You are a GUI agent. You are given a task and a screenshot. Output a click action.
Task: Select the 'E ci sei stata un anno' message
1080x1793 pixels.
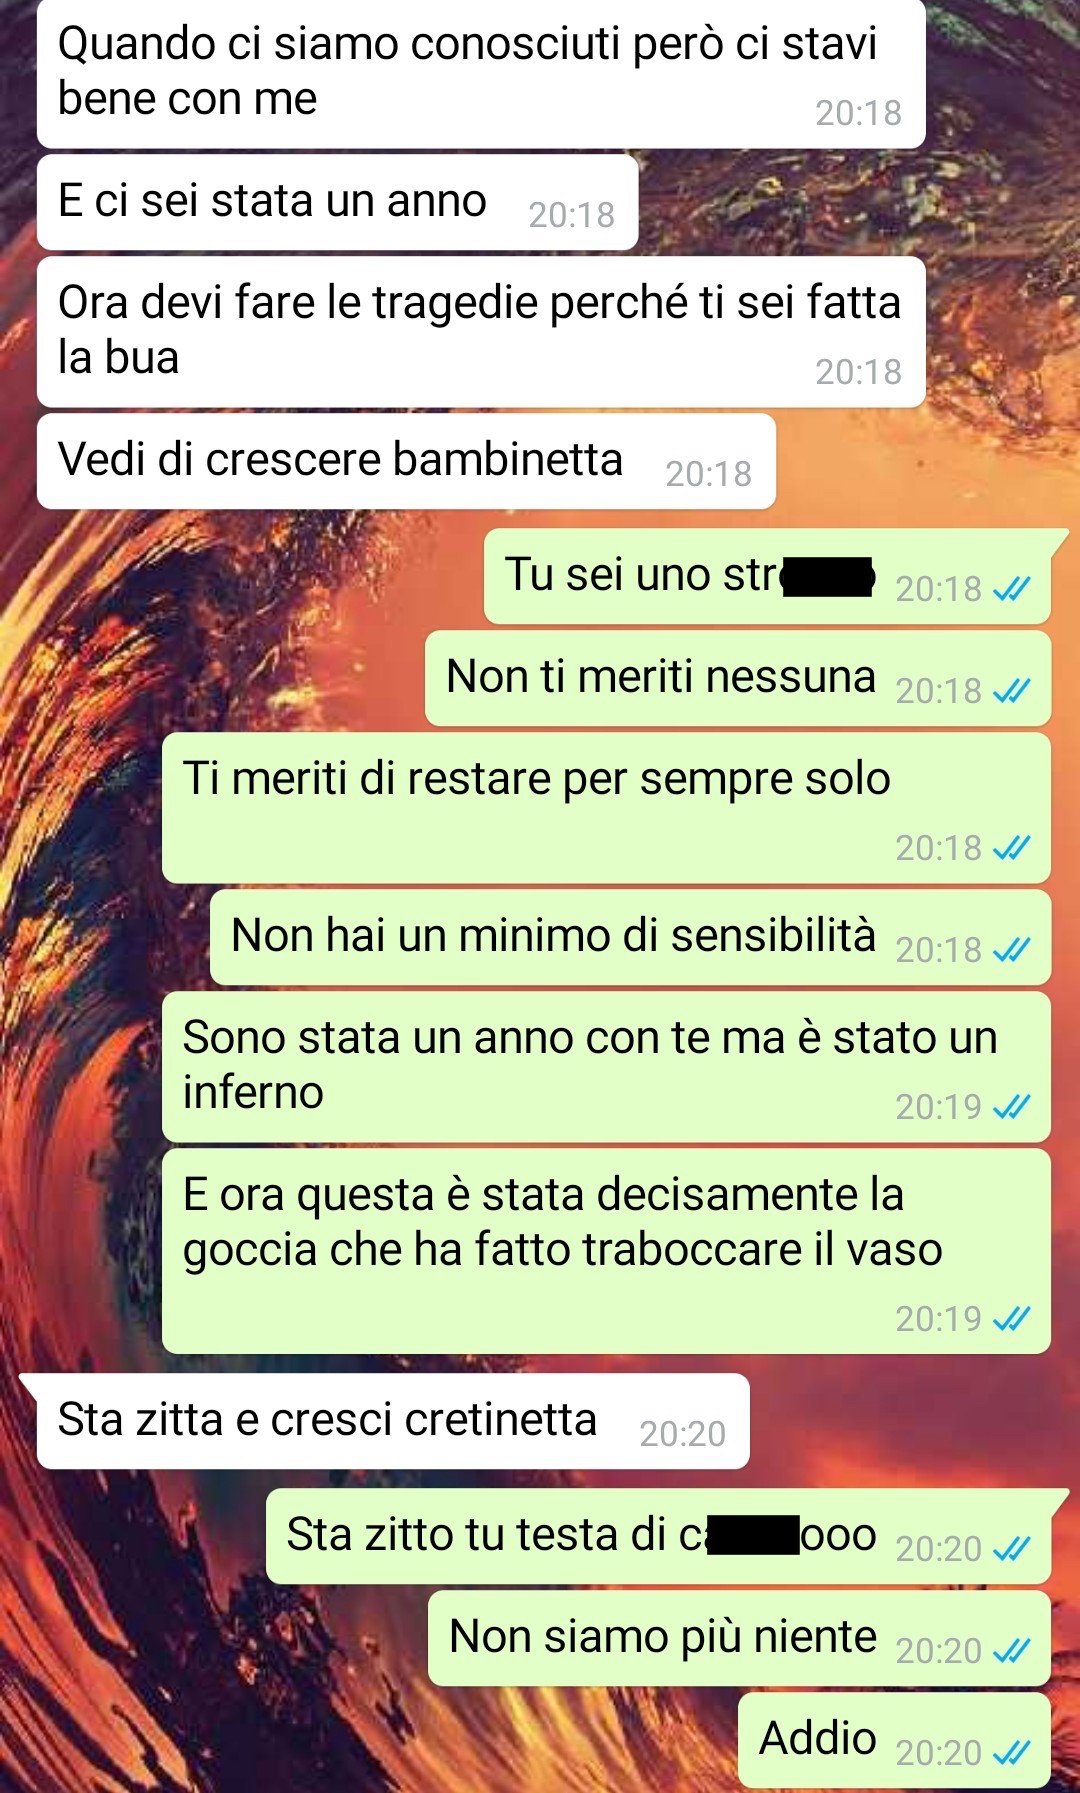coord(337,202)
